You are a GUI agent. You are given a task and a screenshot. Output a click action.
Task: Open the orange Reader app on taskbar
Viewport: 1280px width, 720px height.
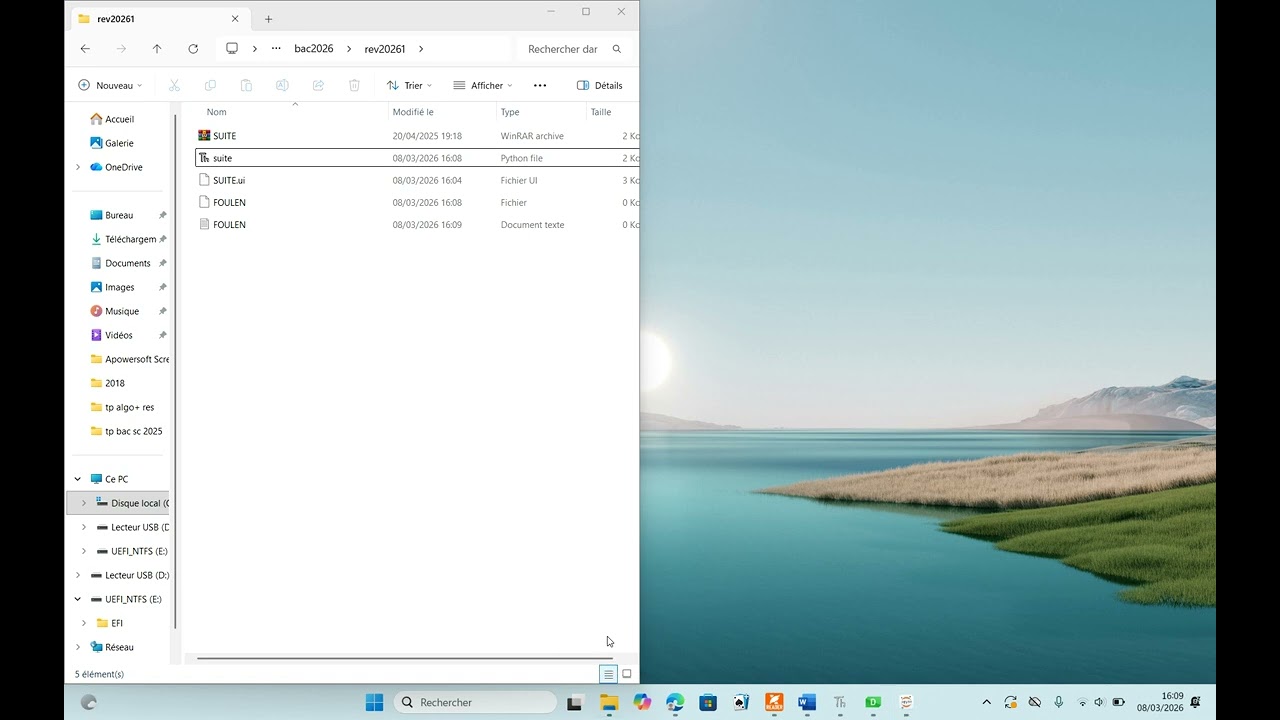(774, 703)
